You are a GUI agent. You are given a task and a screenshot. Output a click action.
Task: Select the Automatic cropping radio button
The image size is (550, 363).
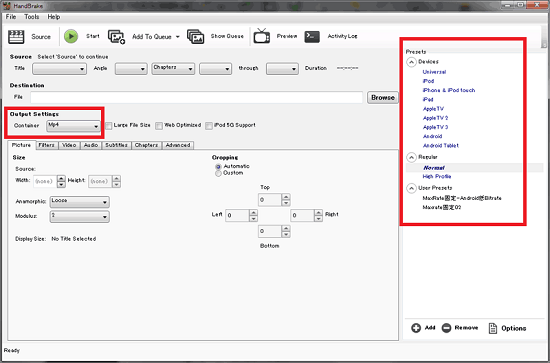218,167
